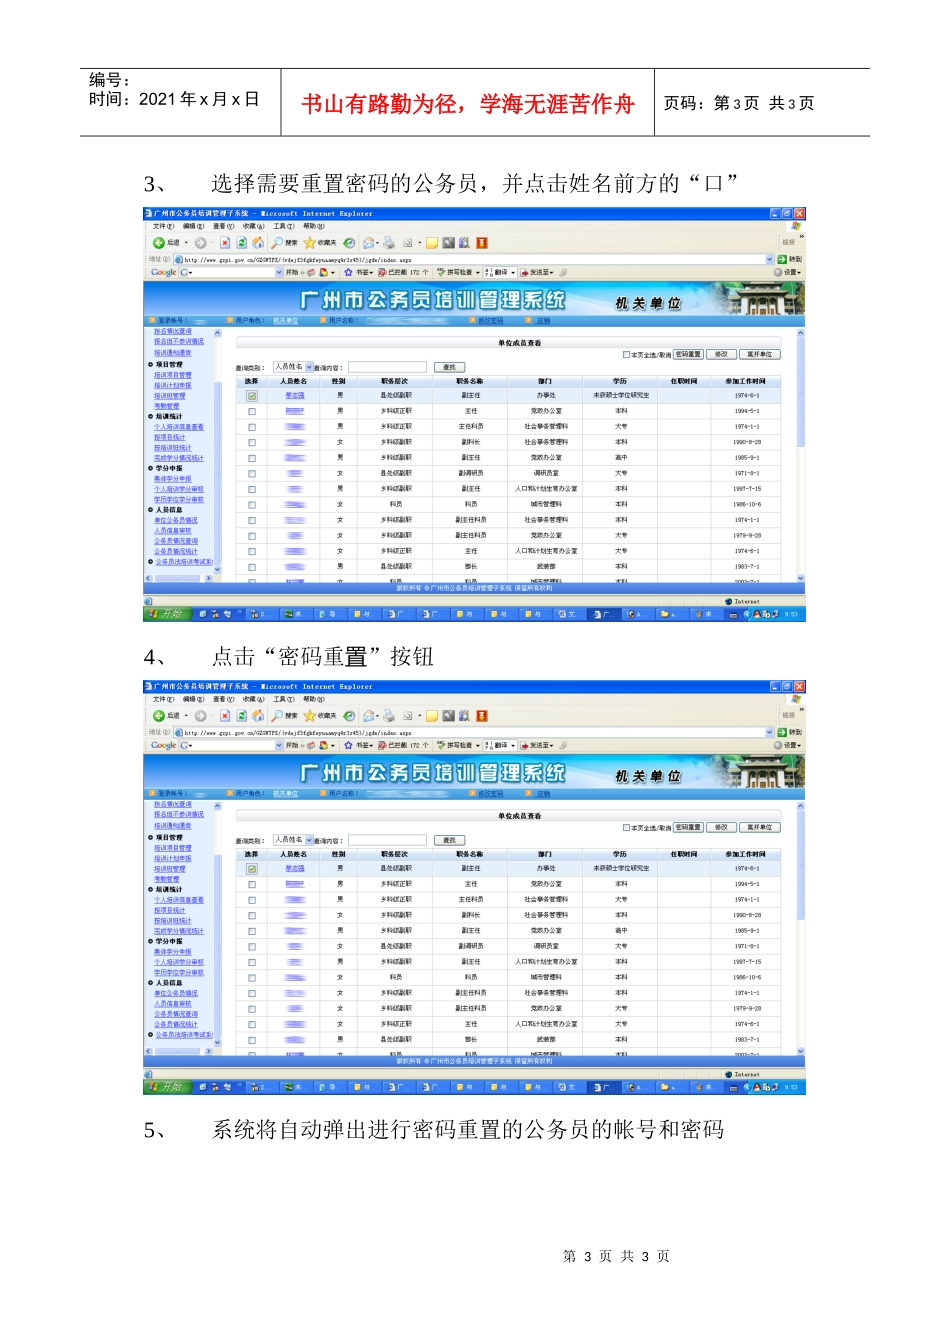Screen dimensions: 950x1344
Task: Open 工具 menu in step 4 browser
Action: (284, 699)
